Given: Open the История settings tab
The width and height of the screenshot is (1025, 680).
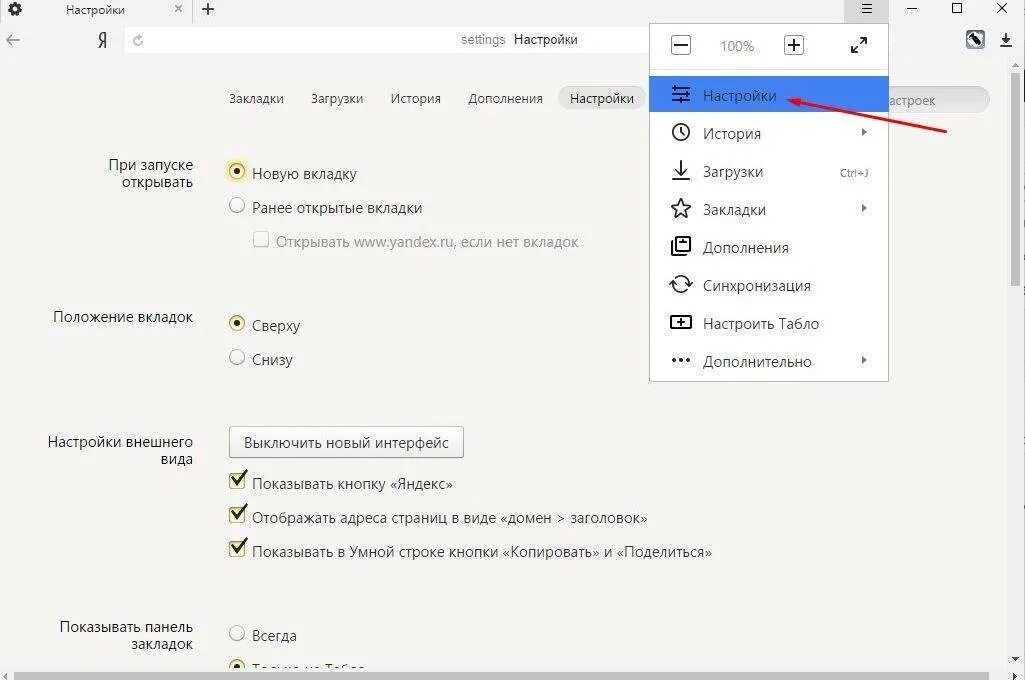Looking at the screenshot, I should (415, 99).
